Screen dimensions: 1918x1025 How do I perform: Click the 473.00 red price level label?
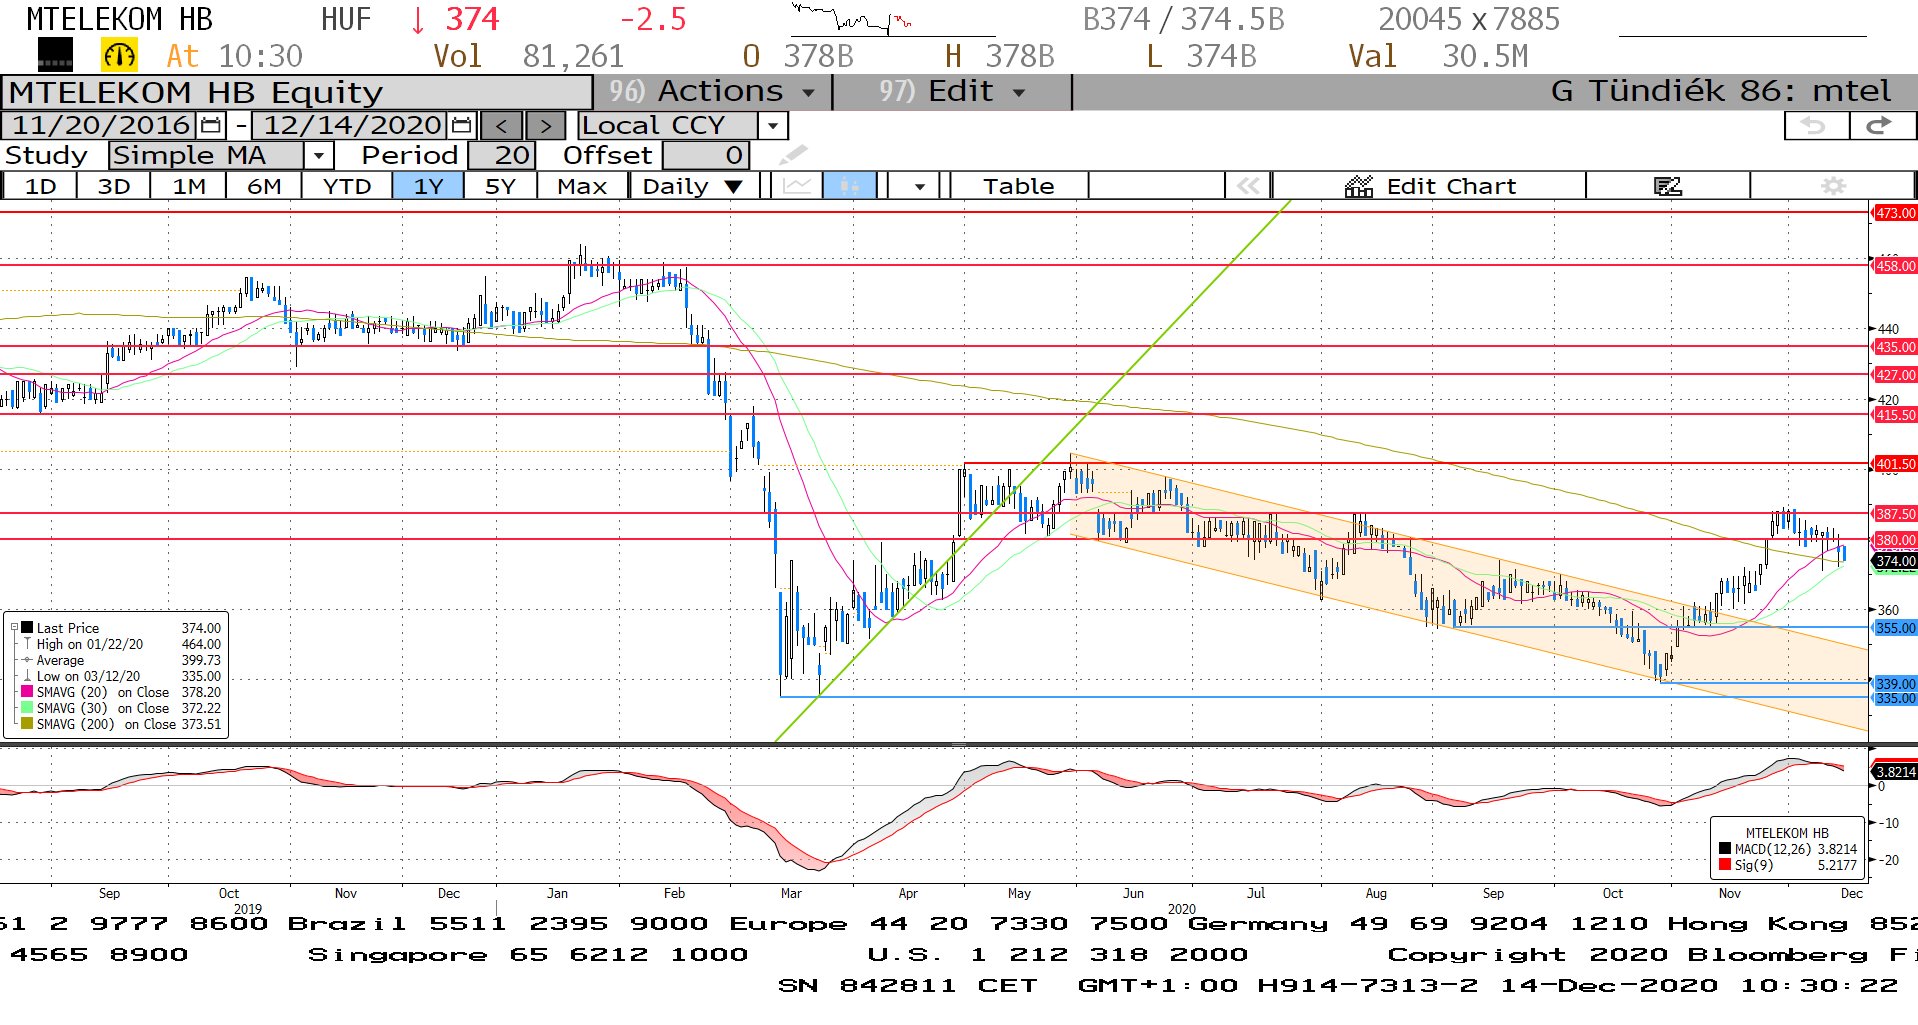coord(1895,213)
